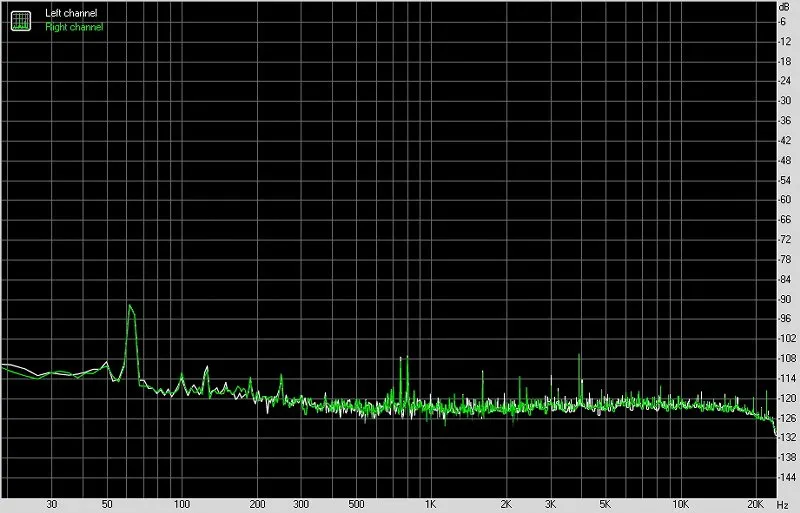Click the '500' frequency axis label
The width and height of the screenshot is (800, 513).
356,505
